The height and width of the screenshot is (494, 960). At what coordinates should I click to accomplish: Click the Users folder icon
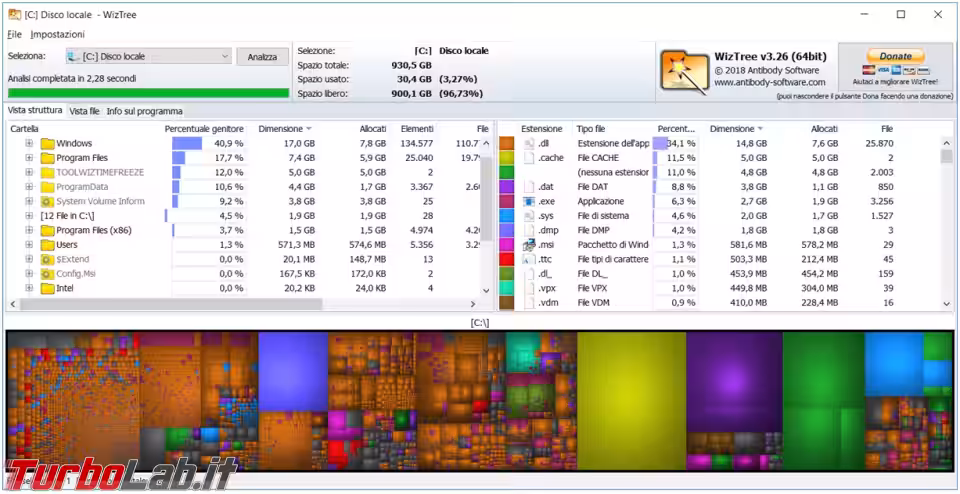[x=48, y=245]
